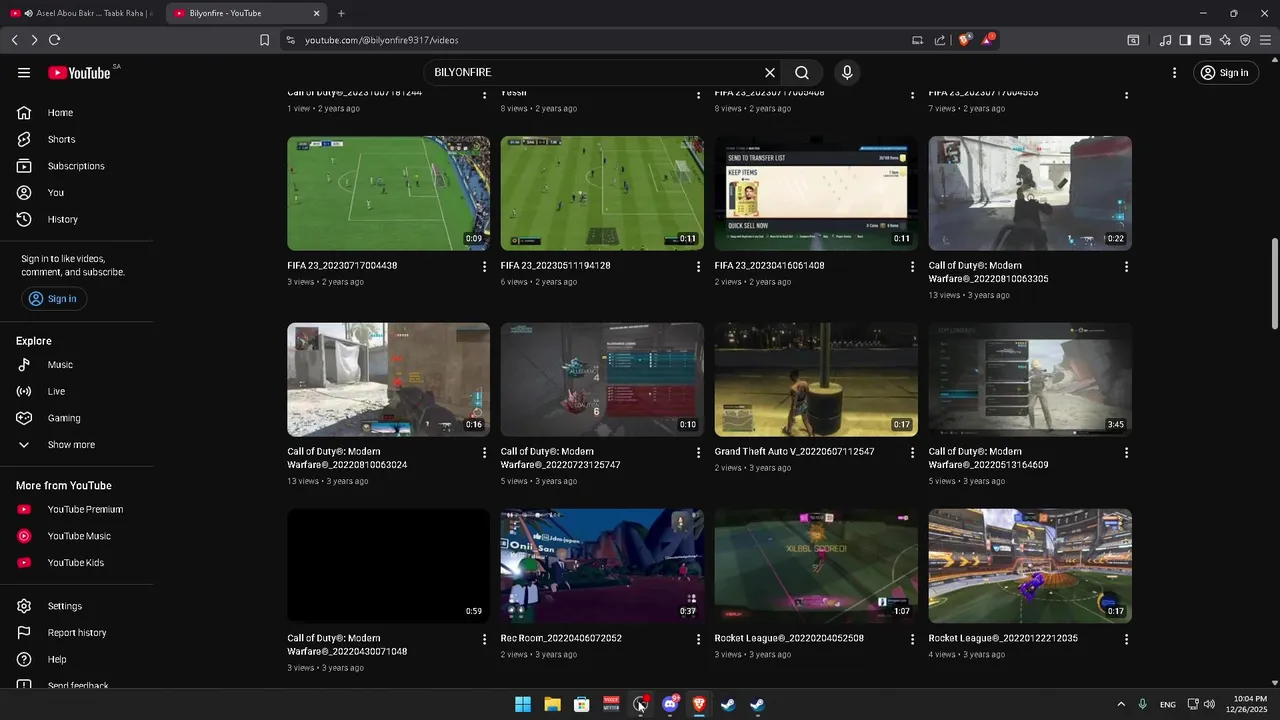The image size is (1280, 720).
Task: Open Windows Start menu
Action: (523, 705)
